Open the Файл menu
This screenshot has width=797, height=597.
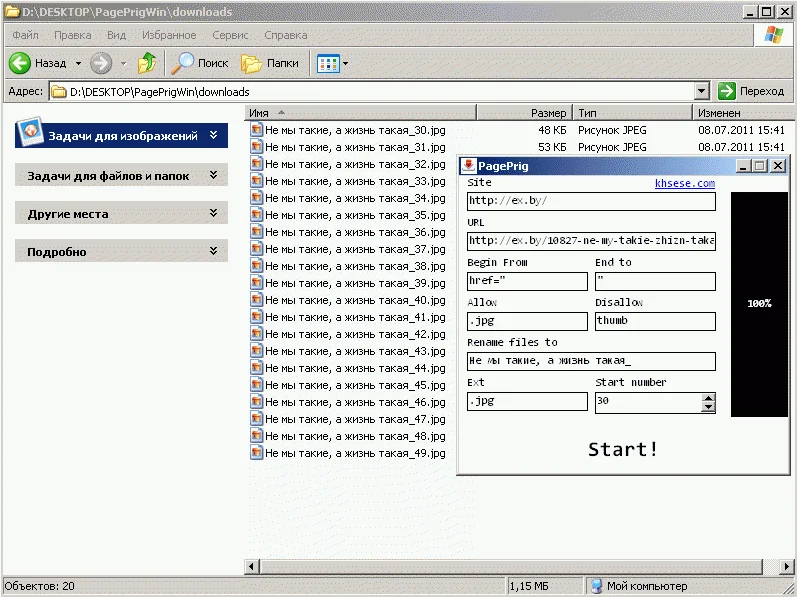pyautogui.click(x=25, y=35)
